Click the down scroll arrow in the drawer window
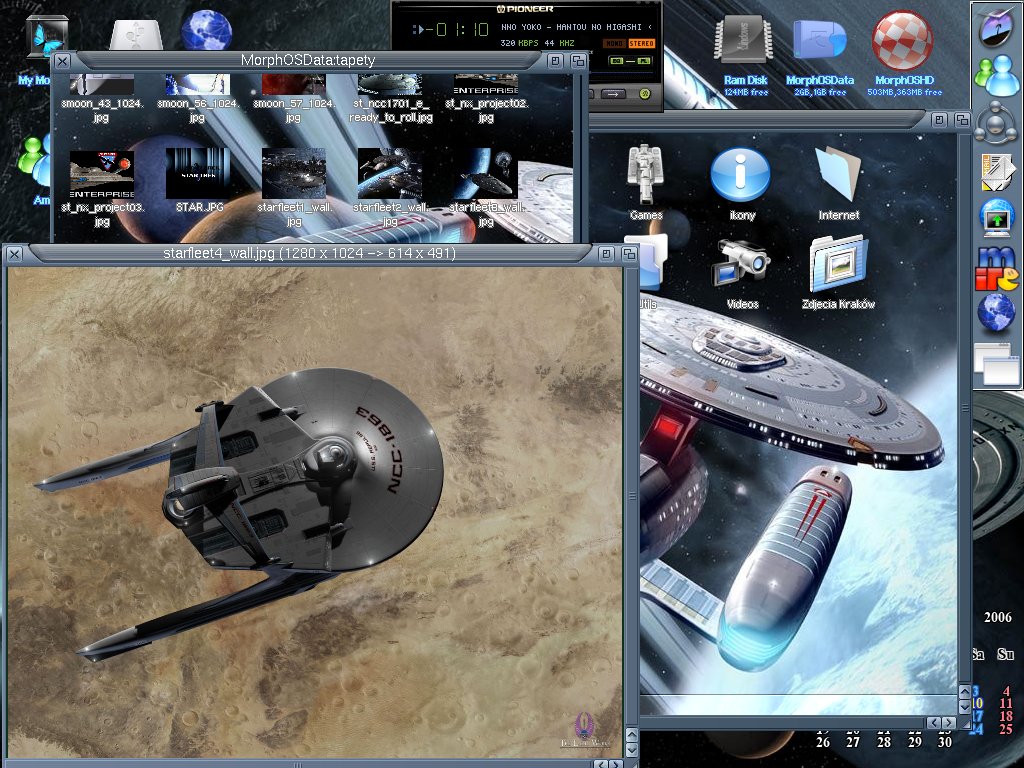The image size is (1024, 768). pyautogui.click(x=964, y=706)
